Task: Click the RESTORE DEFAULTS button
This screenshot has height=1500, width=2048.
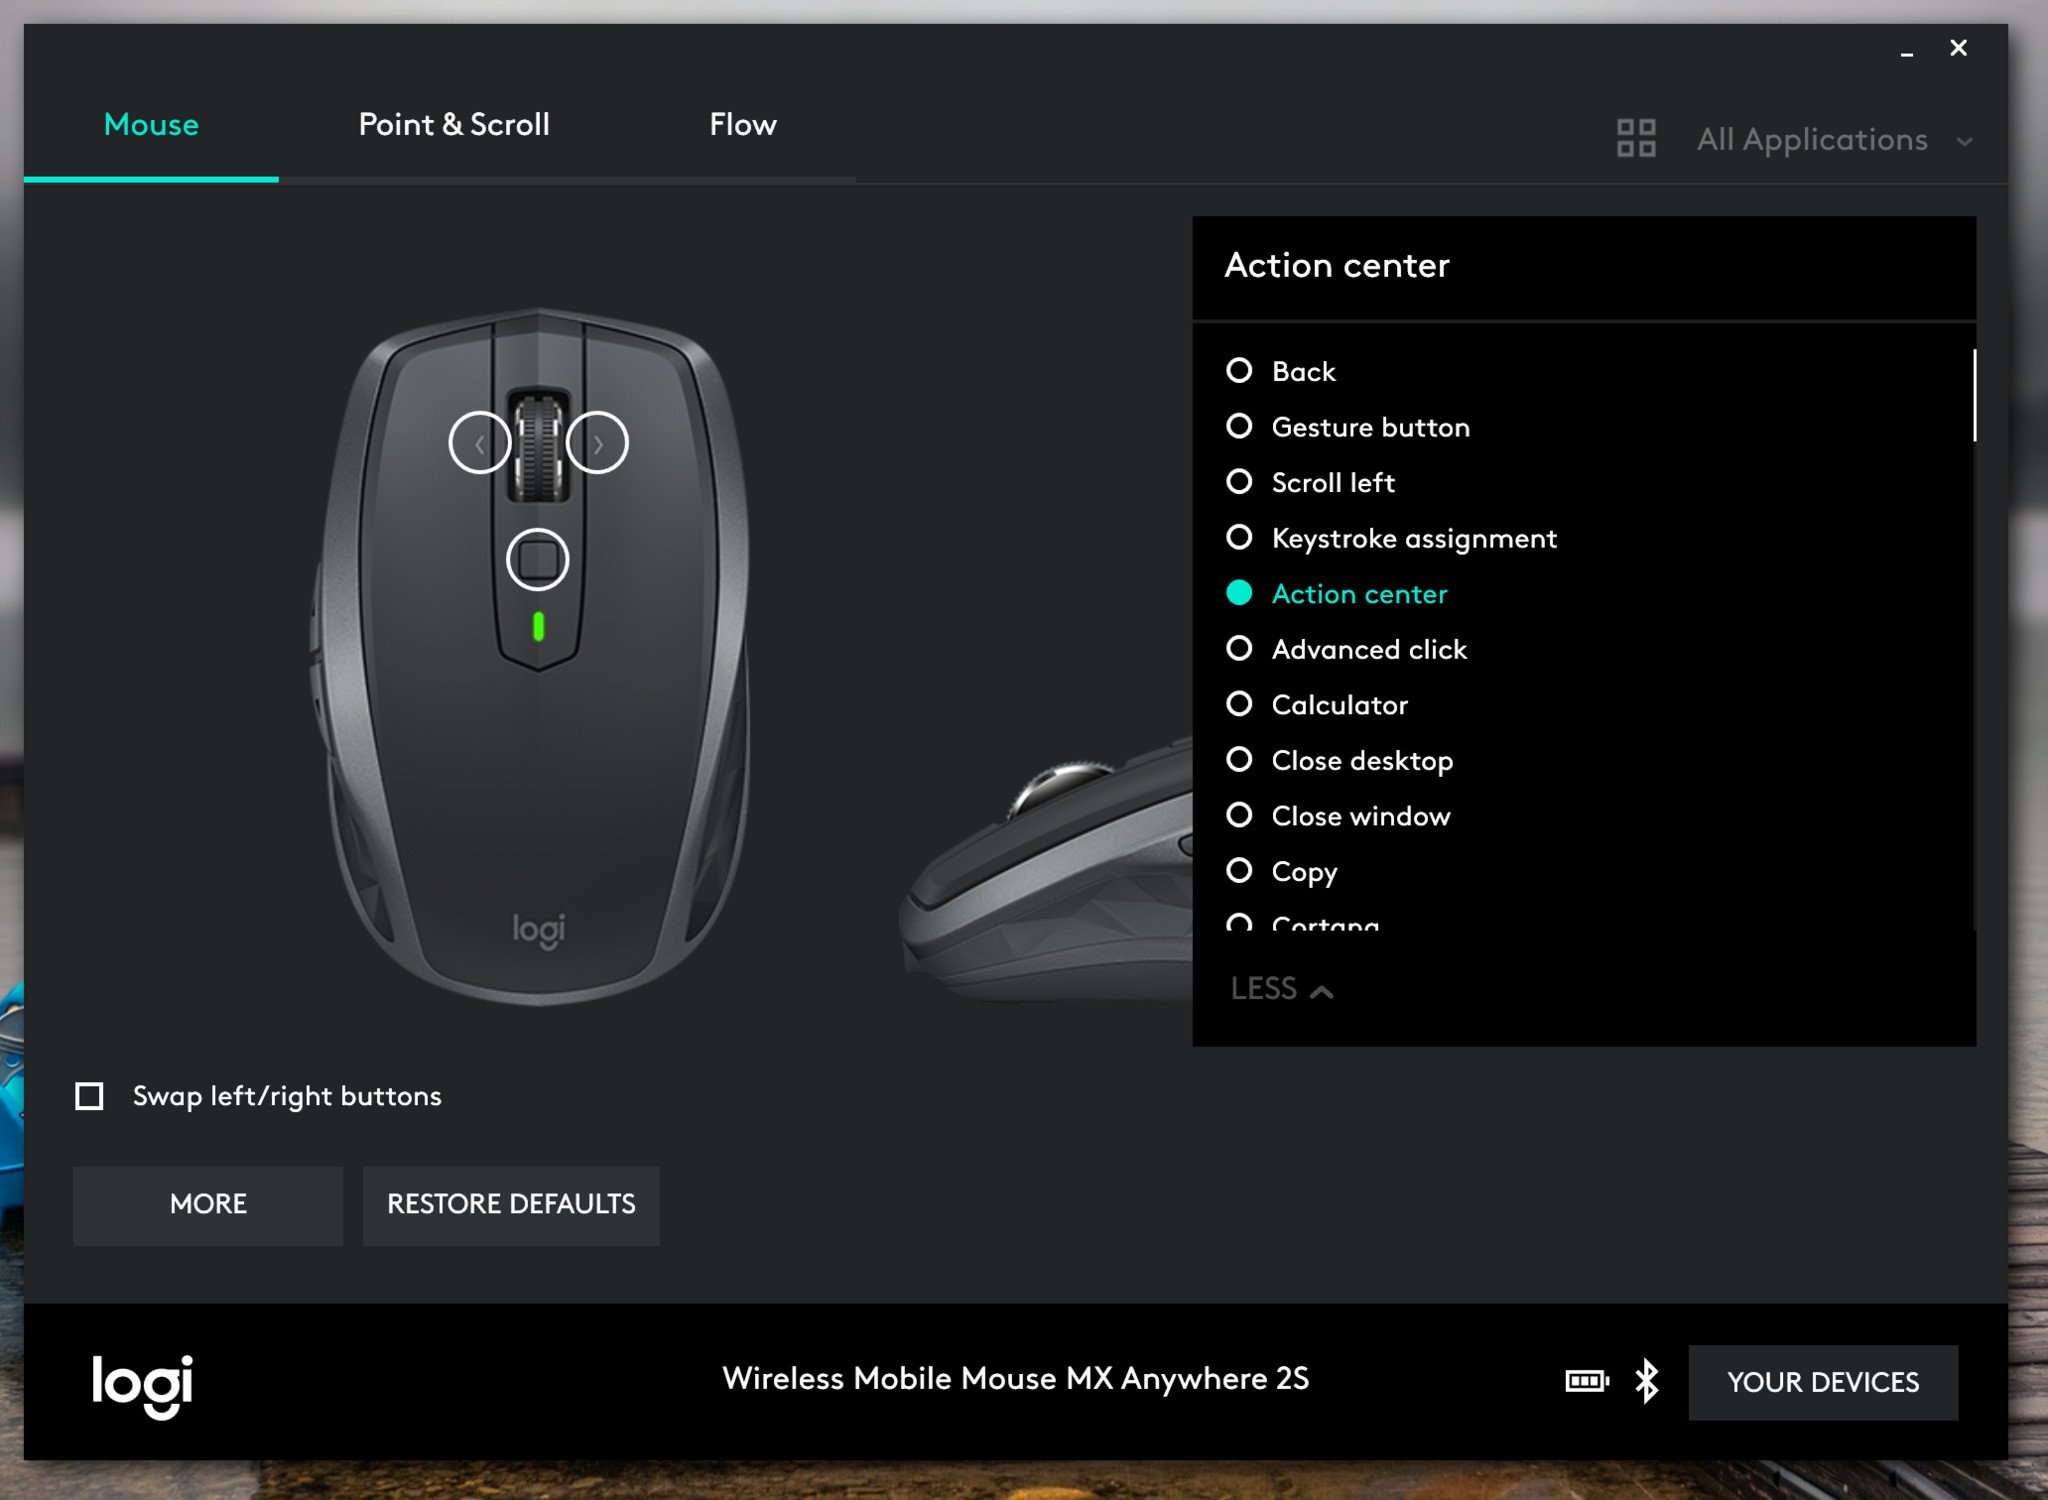Action: (x=512, y=1203)
